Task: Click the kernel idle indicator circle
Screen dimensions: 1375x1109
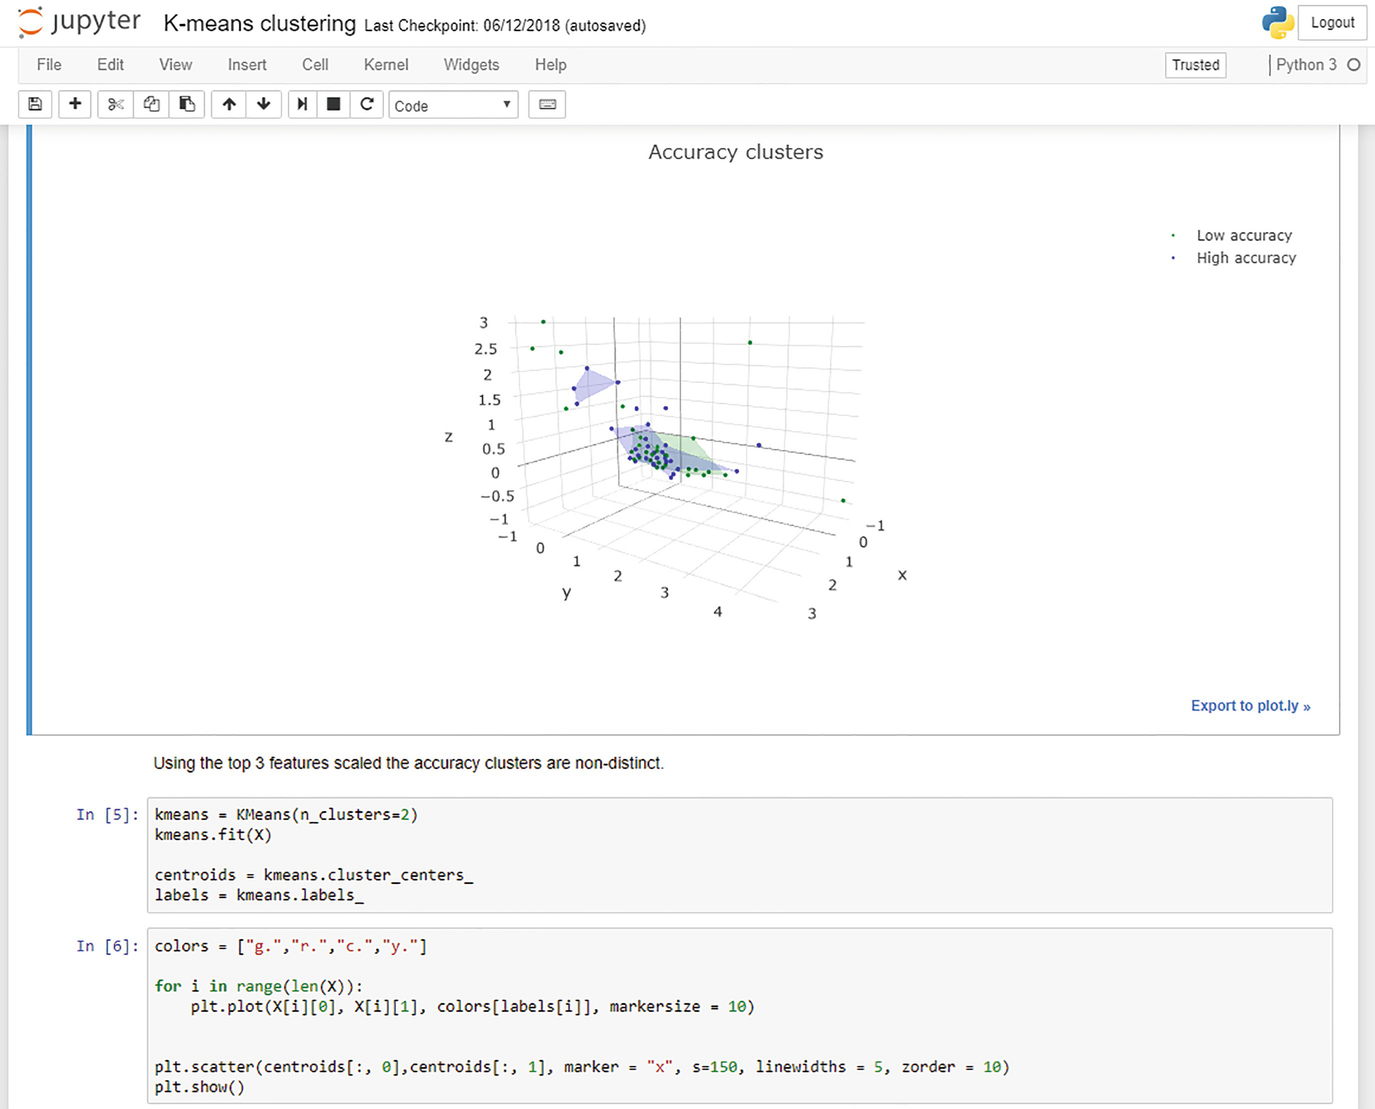Action: tap(1354, 65)
